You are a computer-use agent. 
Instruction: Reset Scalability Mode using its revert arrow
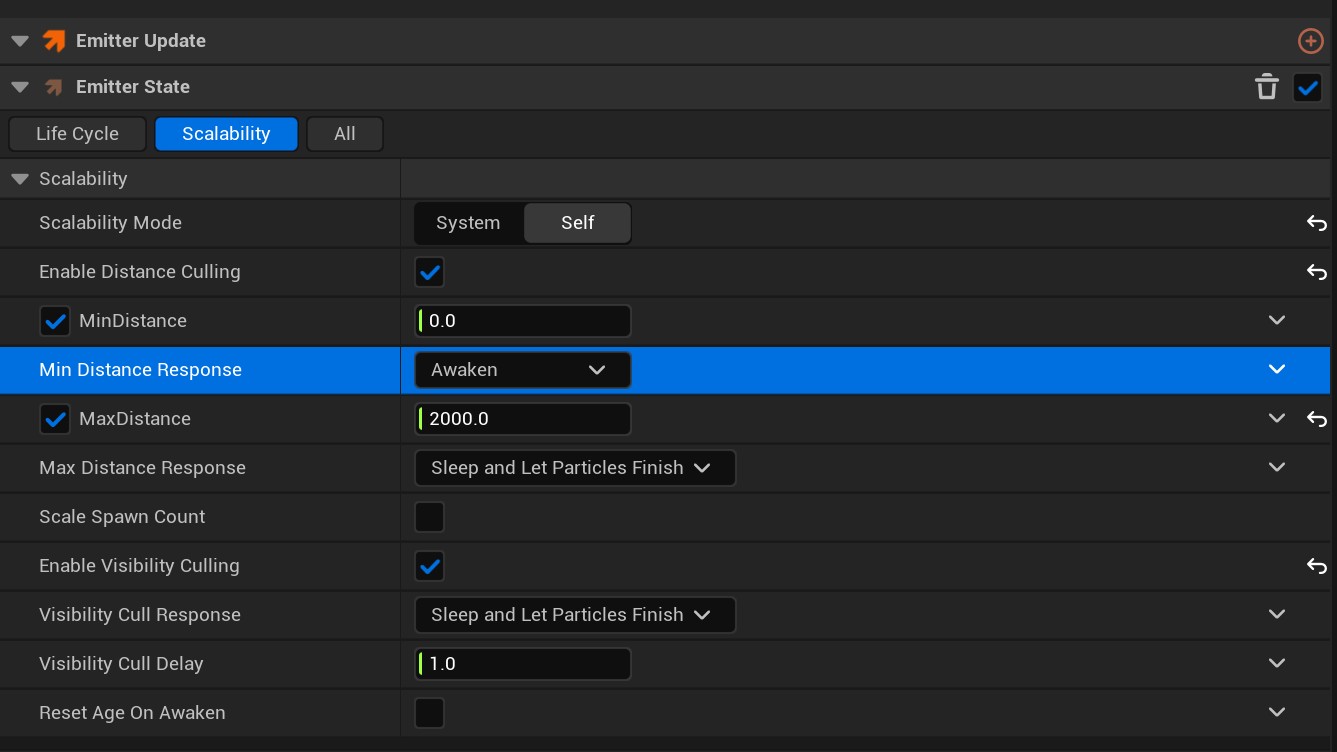coord(1316,223)
